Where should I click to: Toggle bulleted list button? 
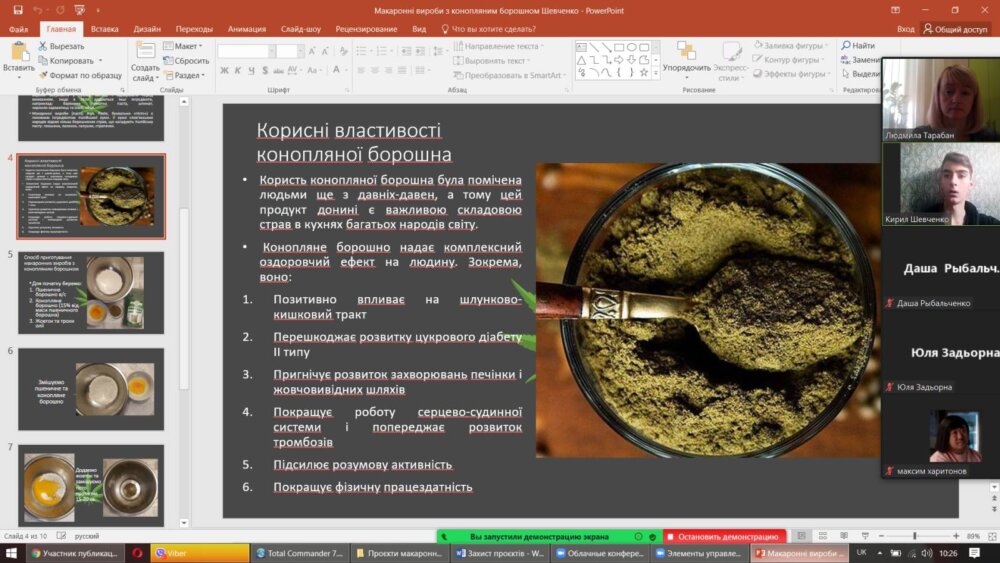click(x=364, y=51)
